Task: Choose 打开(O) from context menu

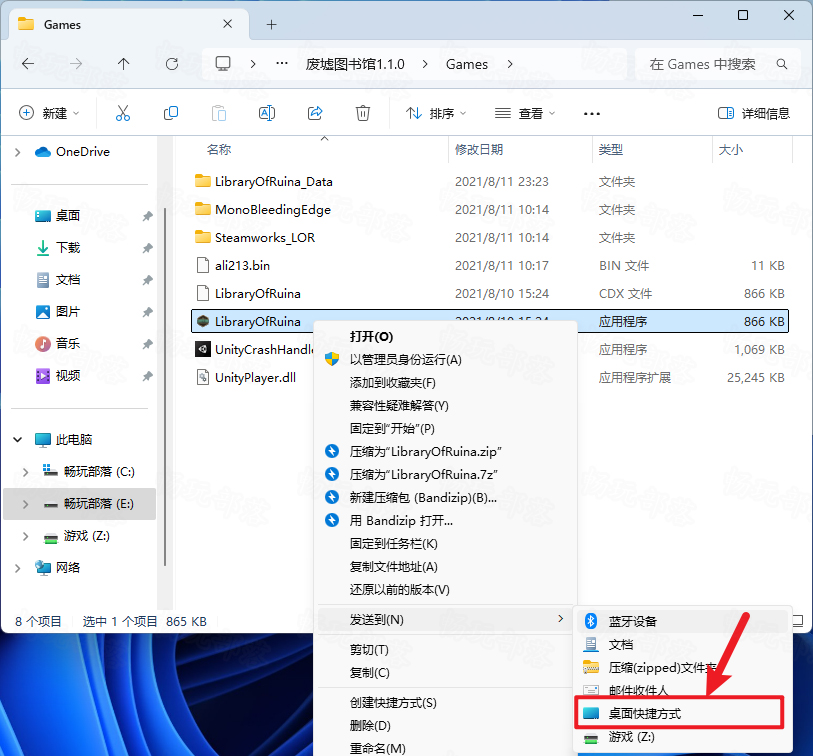Action: (445, 337)
